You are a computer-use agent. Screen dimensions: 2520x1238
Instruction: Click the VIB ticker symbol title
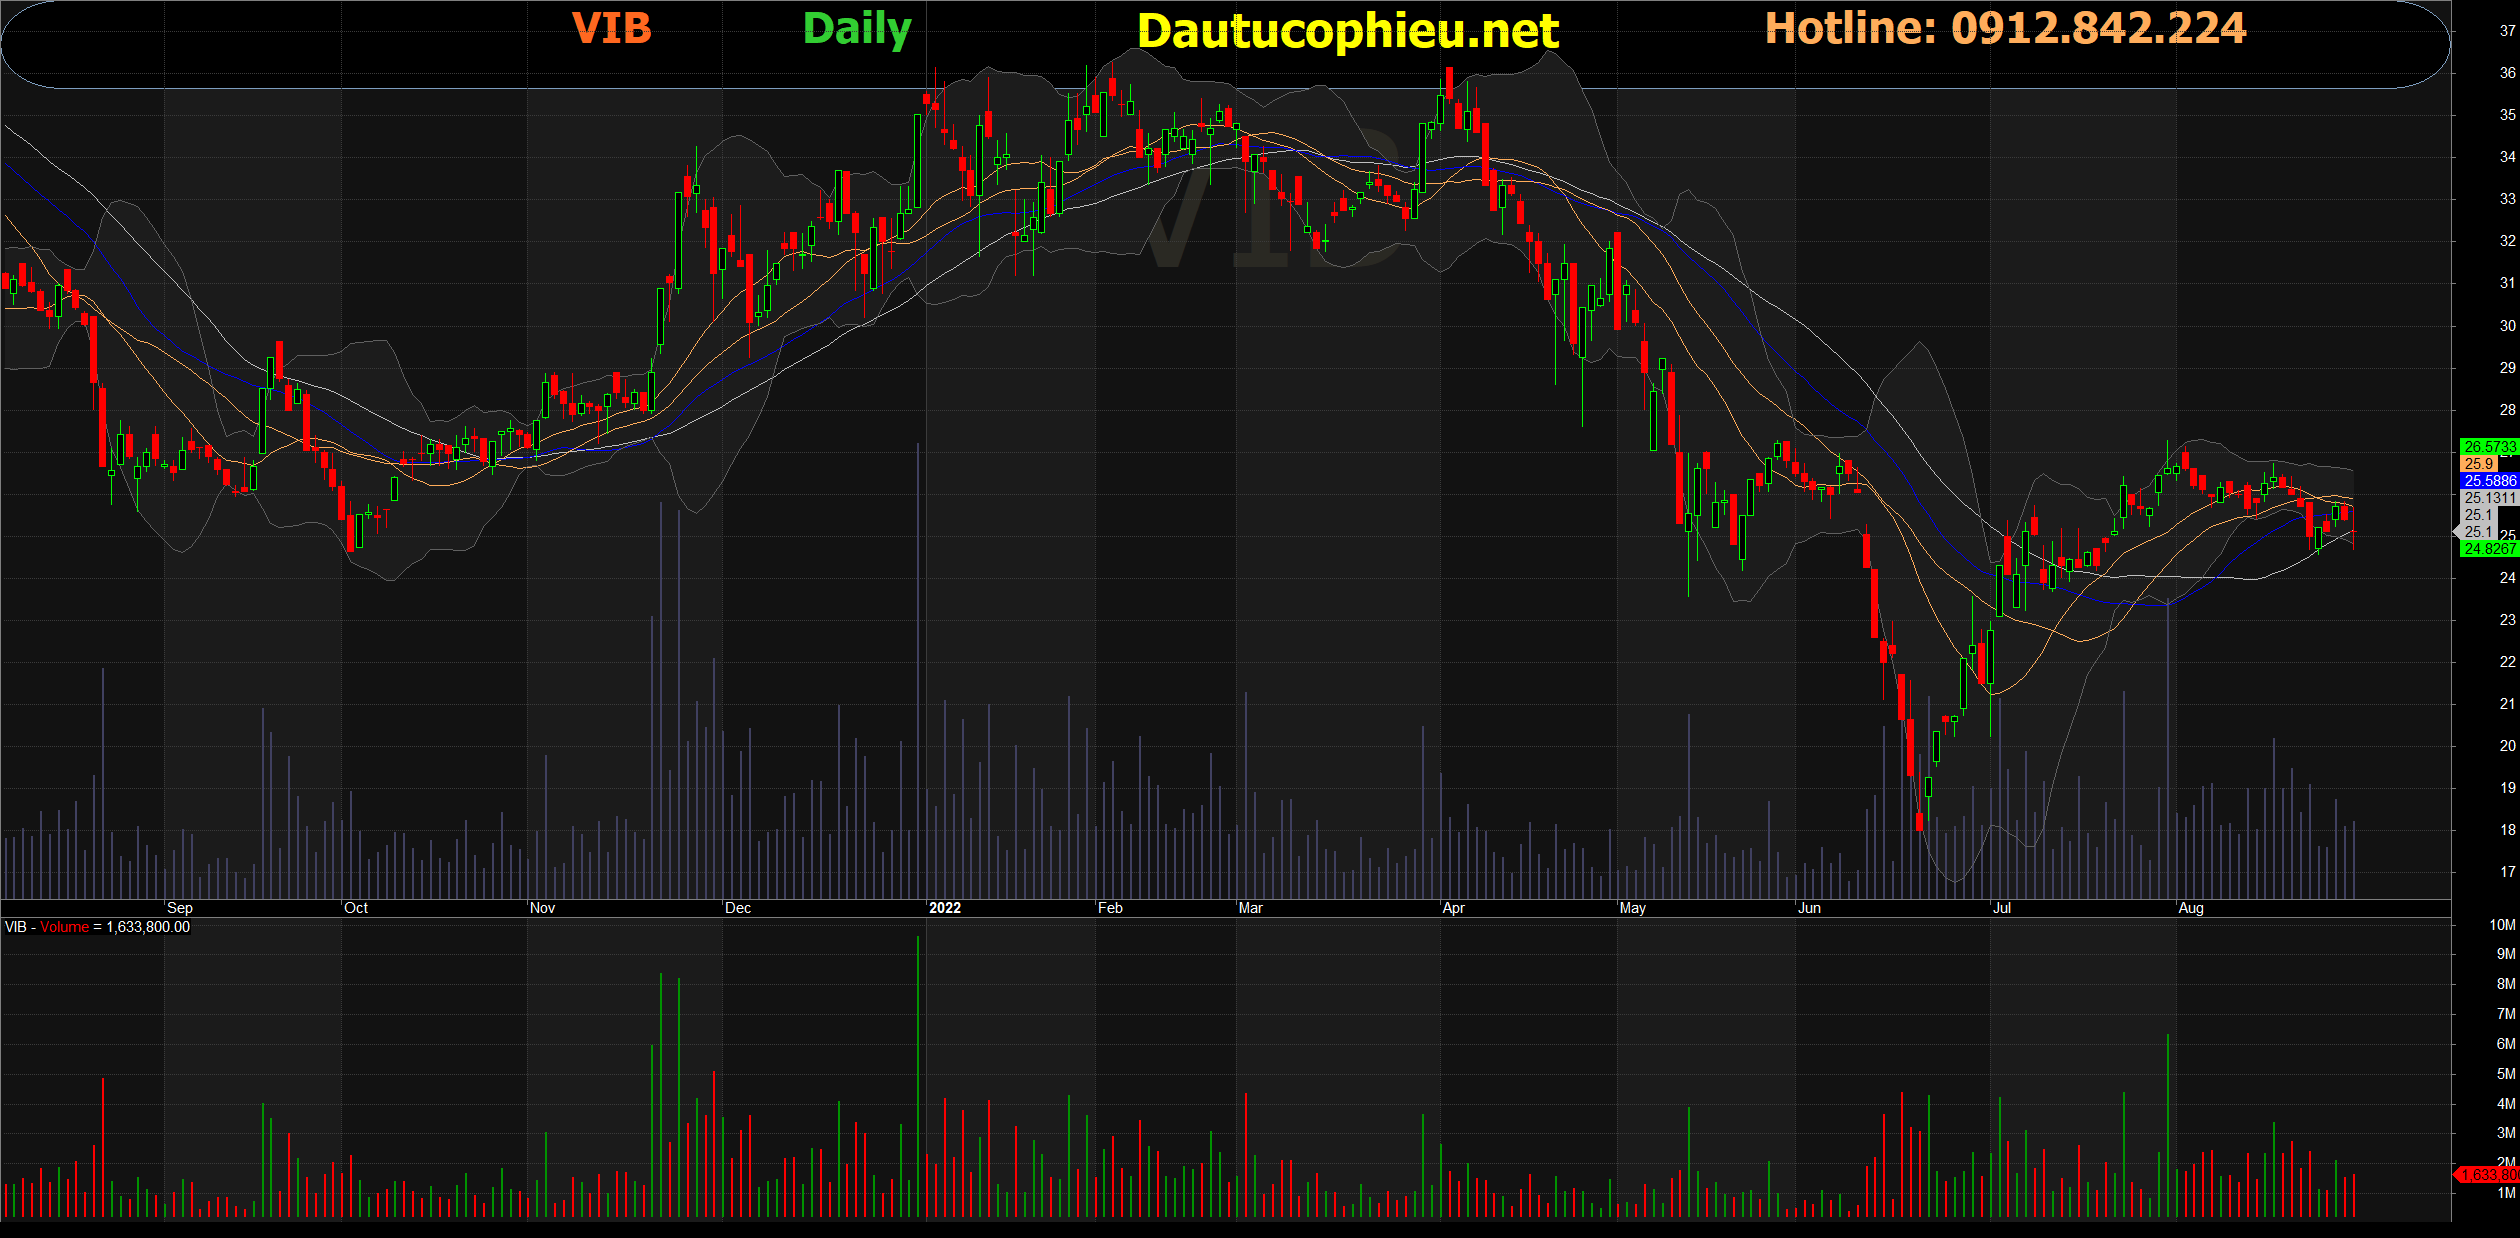pyautogui.click(x=611, y=28)
